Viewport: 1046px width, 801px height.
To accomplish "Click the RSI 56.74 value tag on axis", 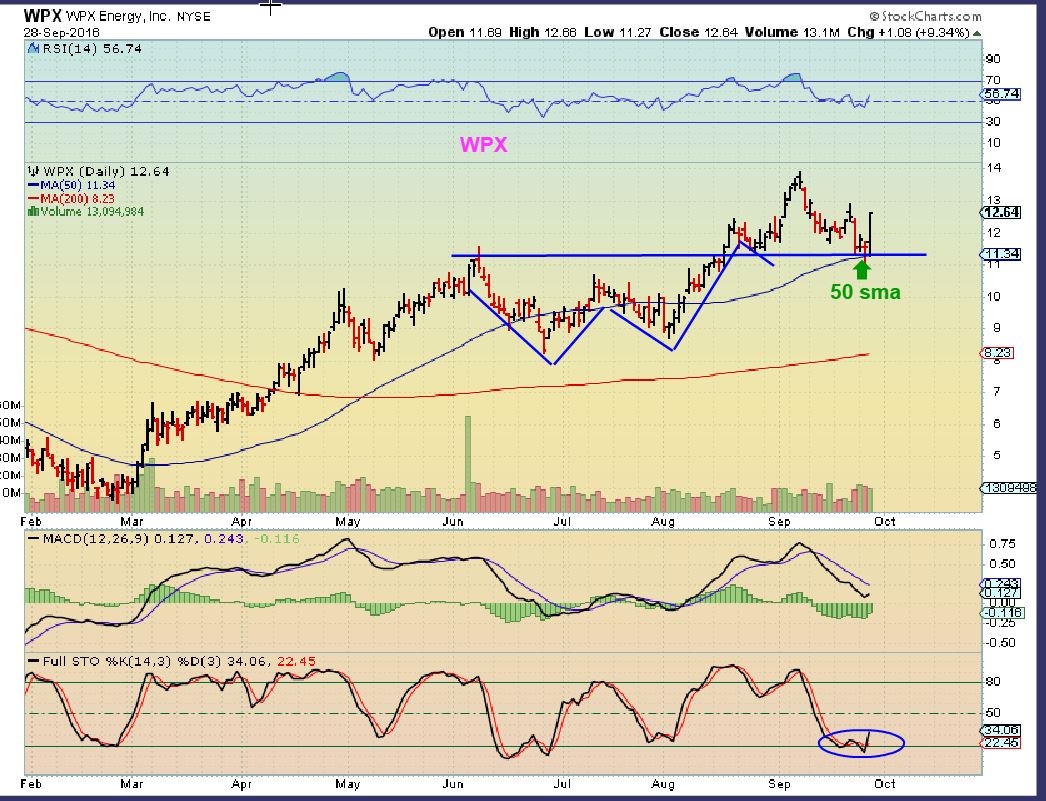I will [x=1002, y=94].
